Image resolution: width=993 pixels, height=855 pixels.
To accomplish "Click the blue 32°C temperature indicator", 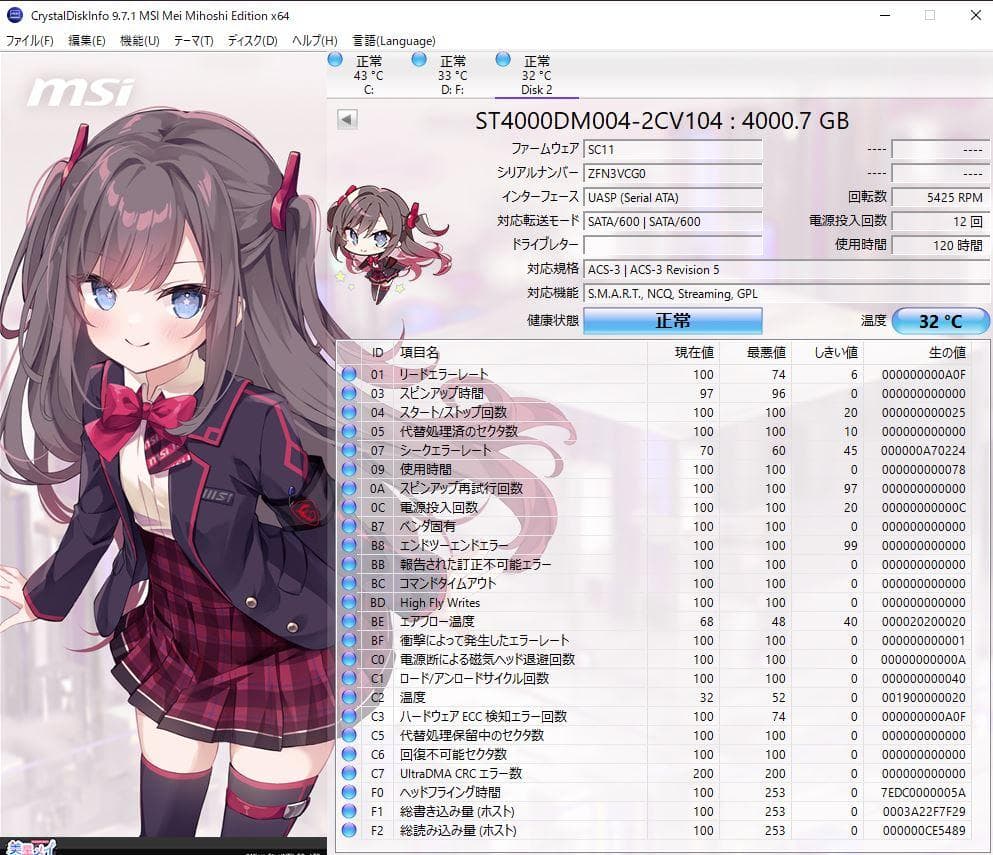I will 938,321.
